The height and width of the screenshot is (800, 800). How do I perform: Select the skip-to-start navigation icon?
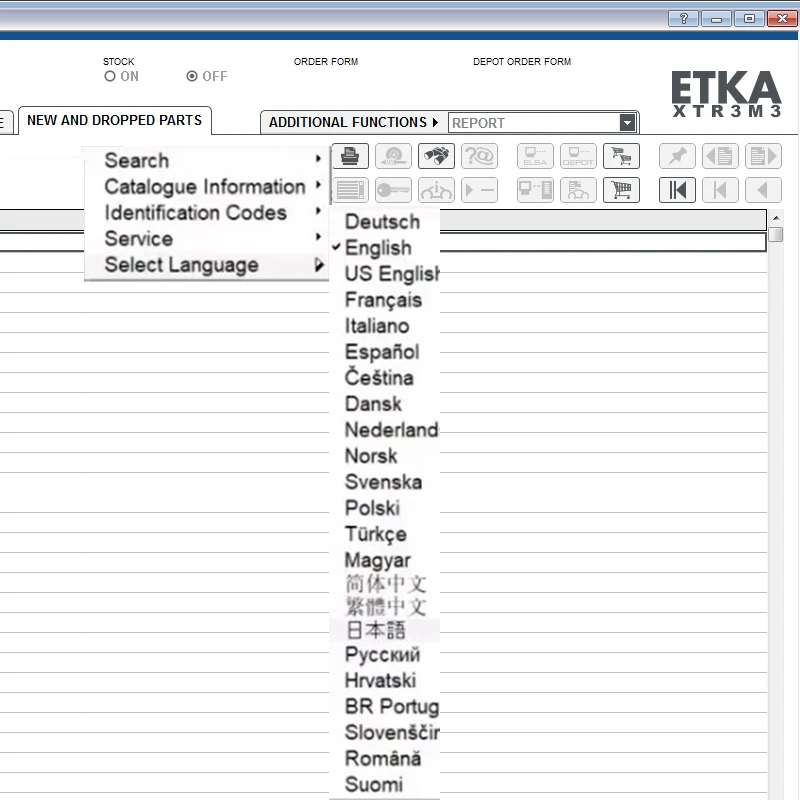pyautogui.click(x=677, y=190)
